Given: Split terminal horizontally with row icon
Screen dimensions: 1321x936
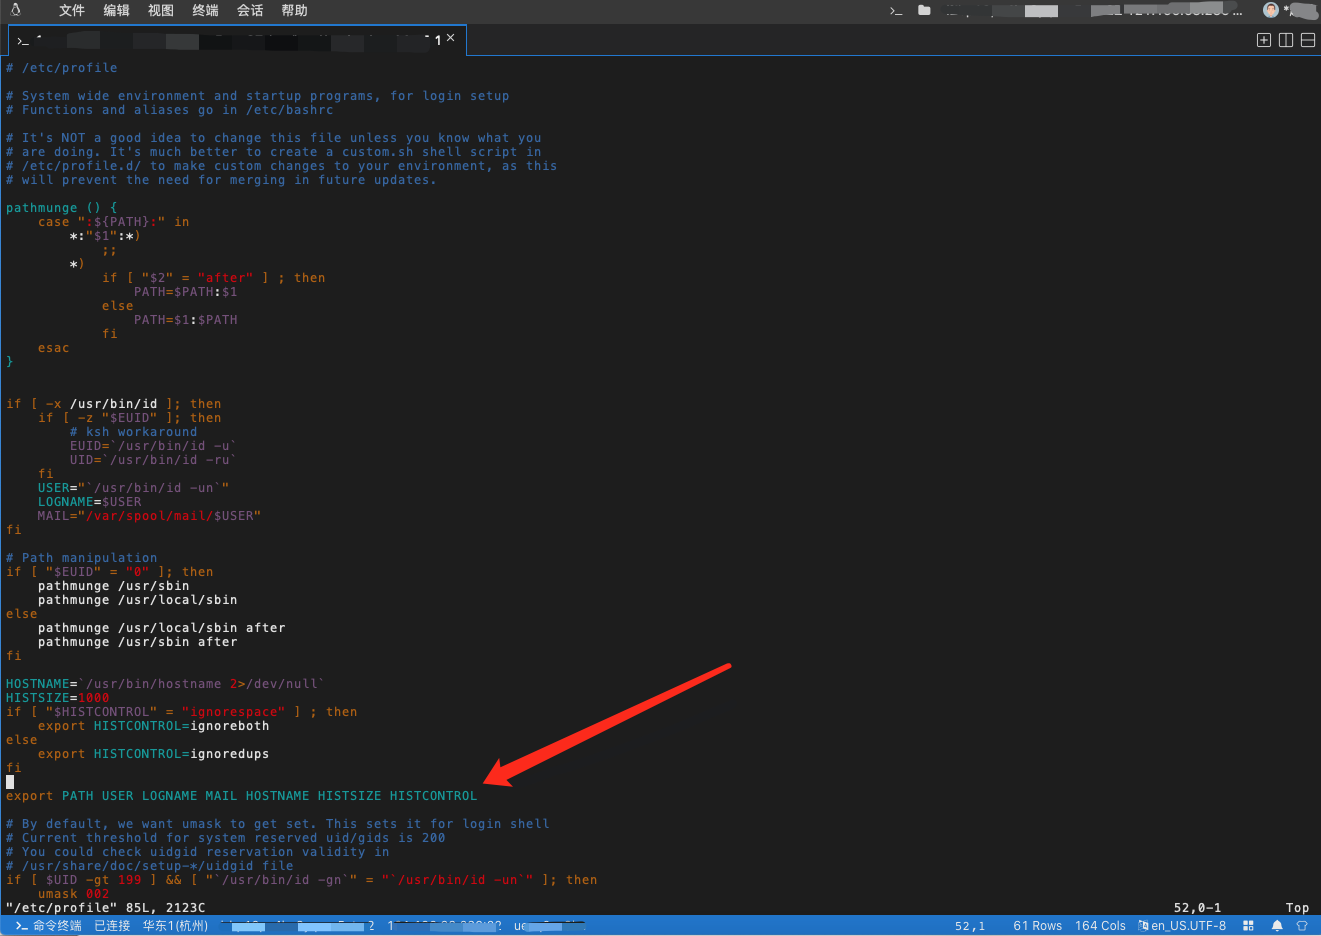Looking at the screenshot, I should coord(1308,40).
